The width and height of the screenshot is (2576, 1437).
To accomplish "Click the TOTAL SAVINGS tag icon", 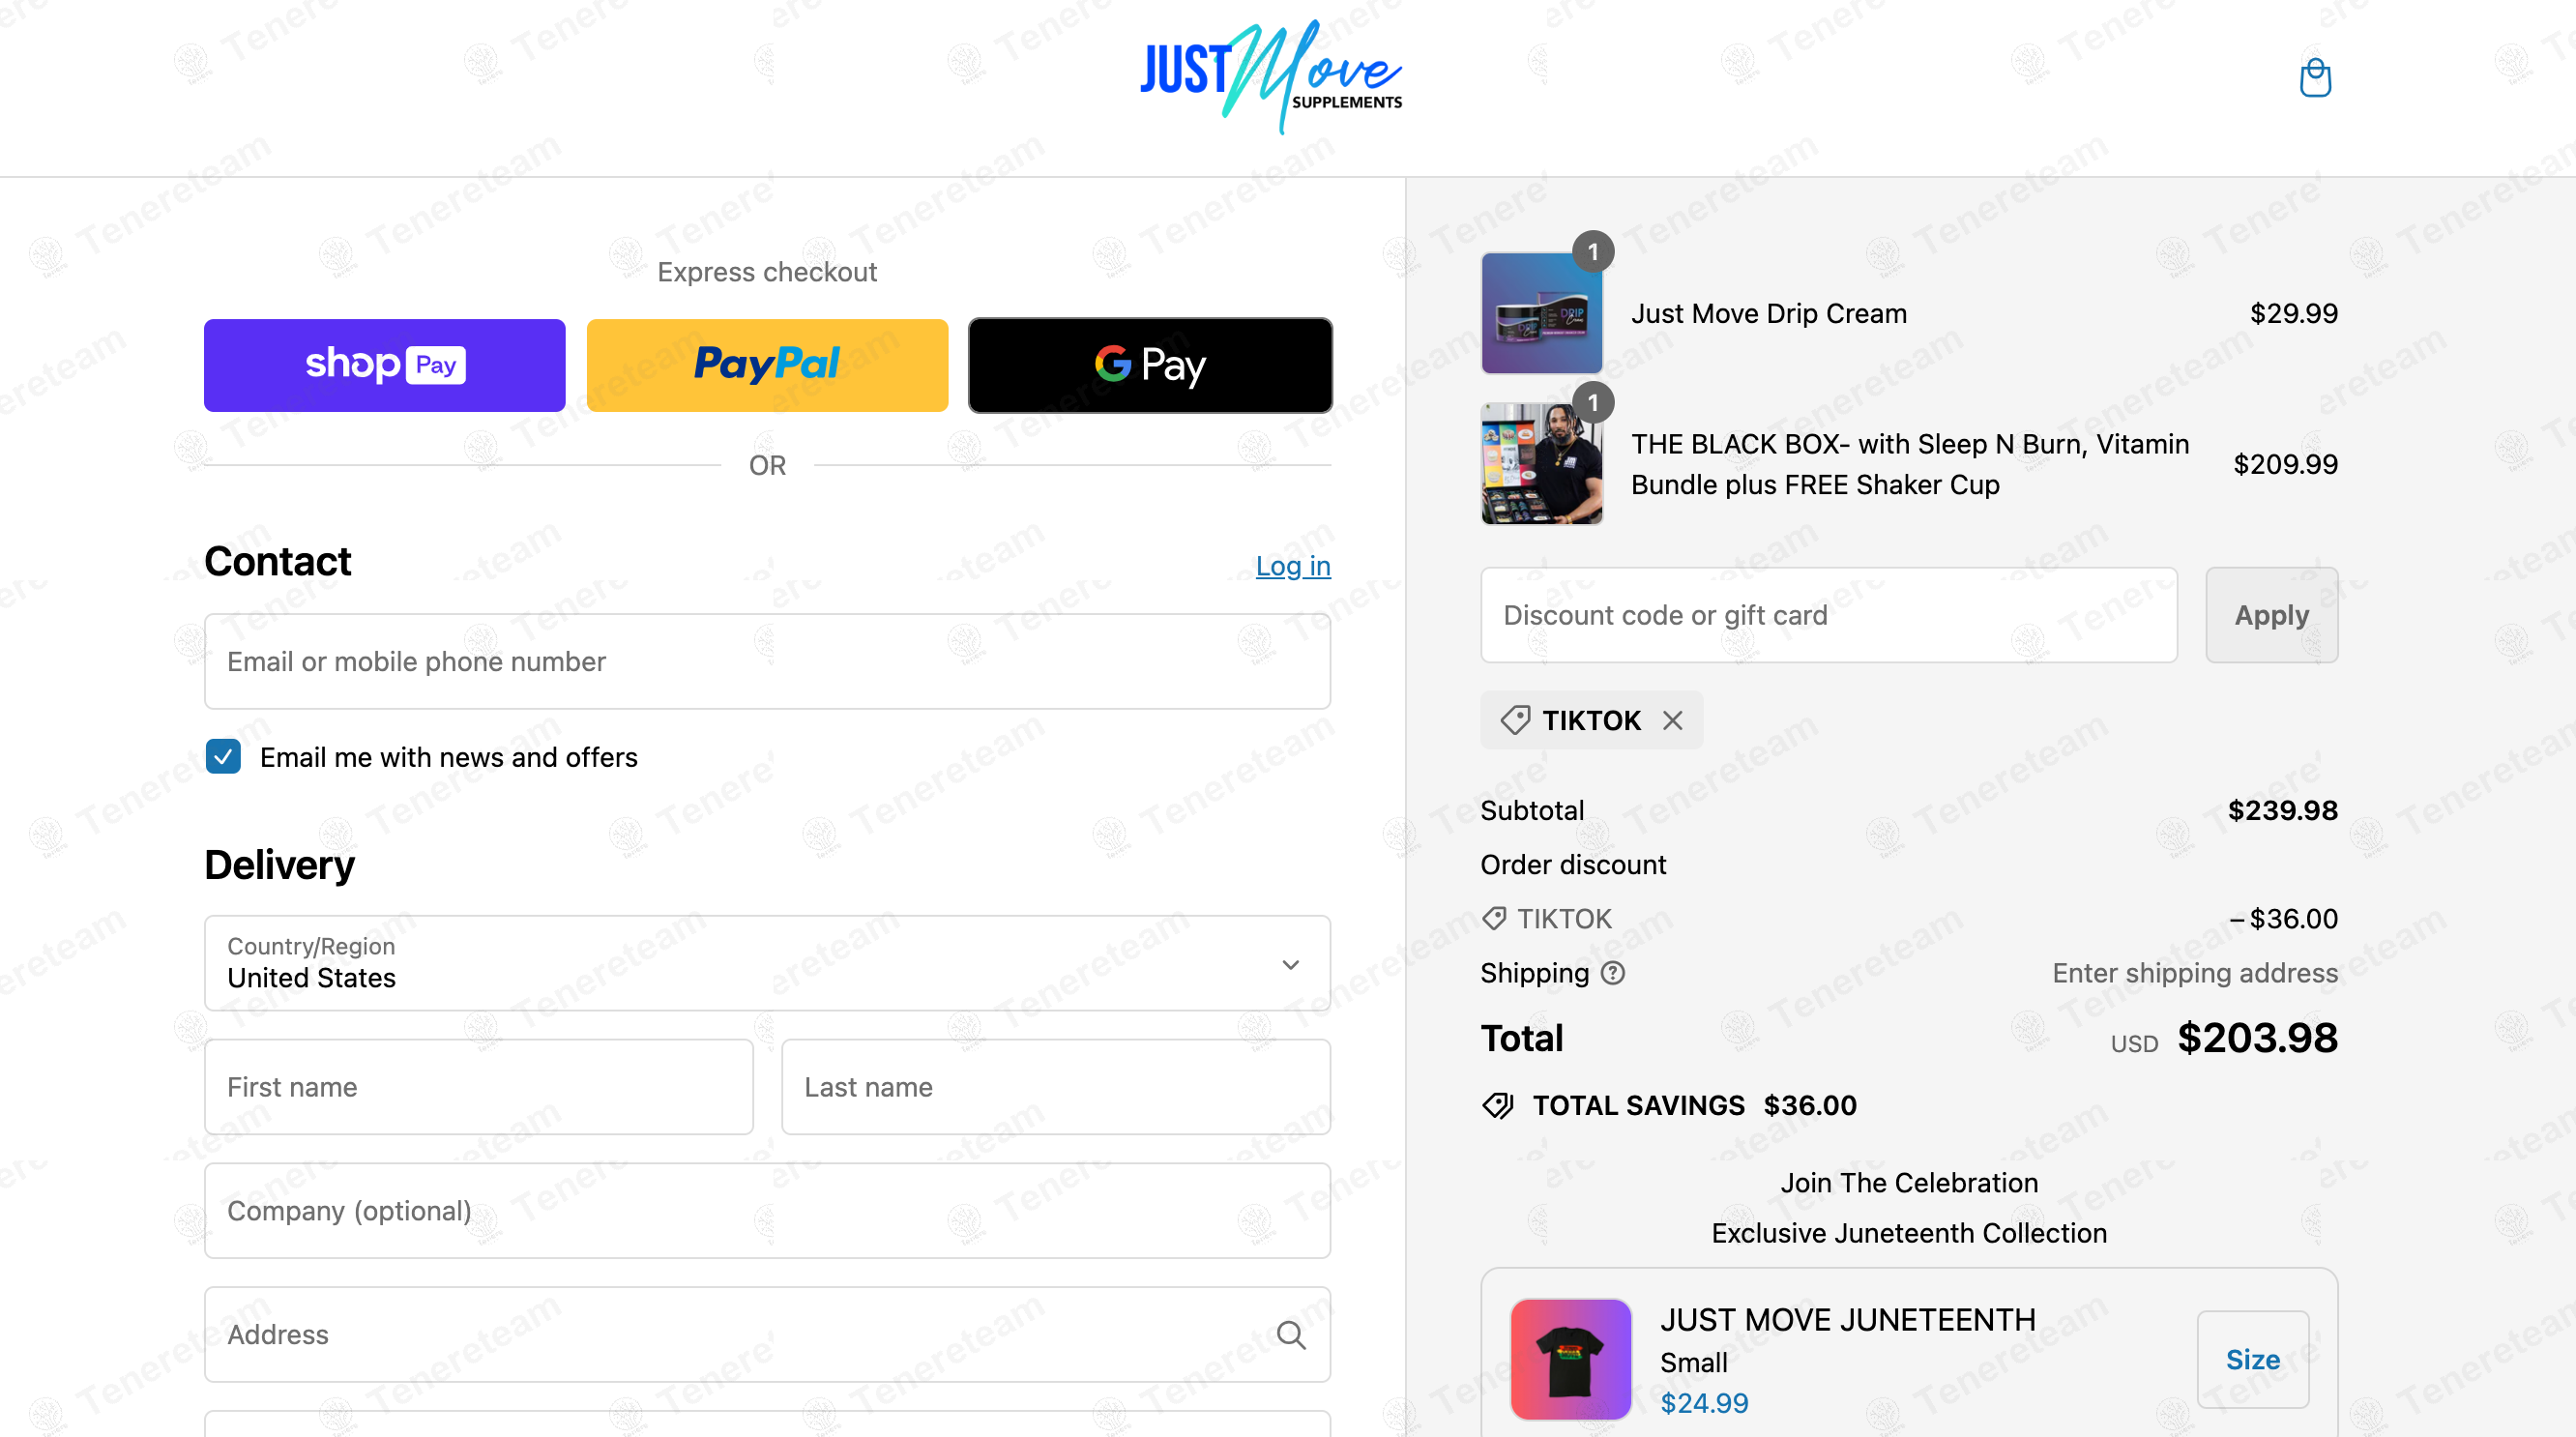I will click(1497, 1105).
